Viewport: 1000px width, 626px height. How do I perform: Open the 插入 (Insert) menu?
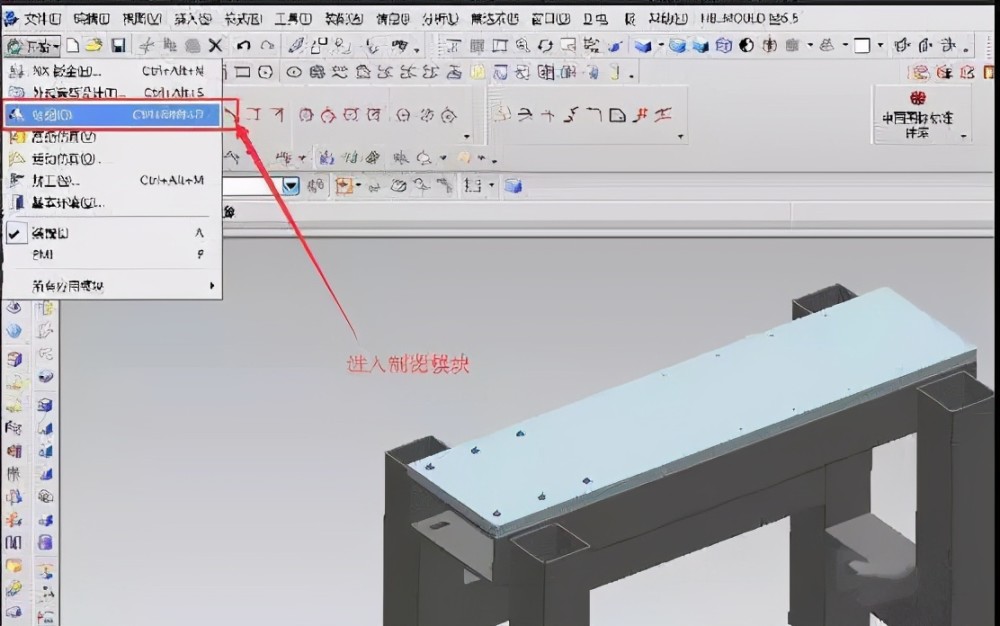click(192, 18)
